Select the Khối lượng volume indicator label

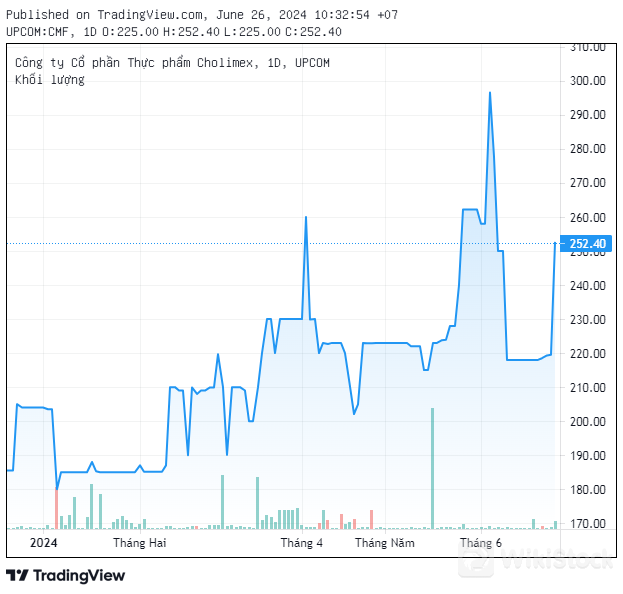point(50,80)
